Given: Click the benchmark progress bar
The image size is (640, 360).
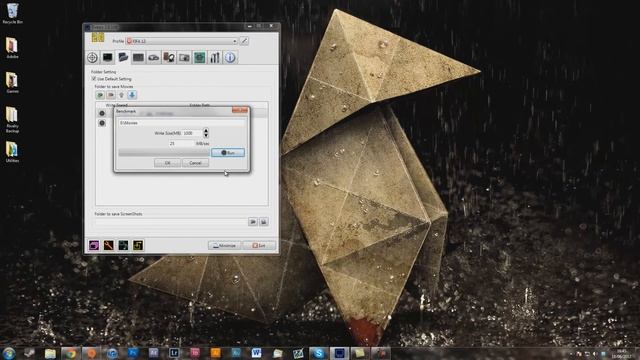Looking at the screenshot, I should pyautogui.click(x=164, y=153).
